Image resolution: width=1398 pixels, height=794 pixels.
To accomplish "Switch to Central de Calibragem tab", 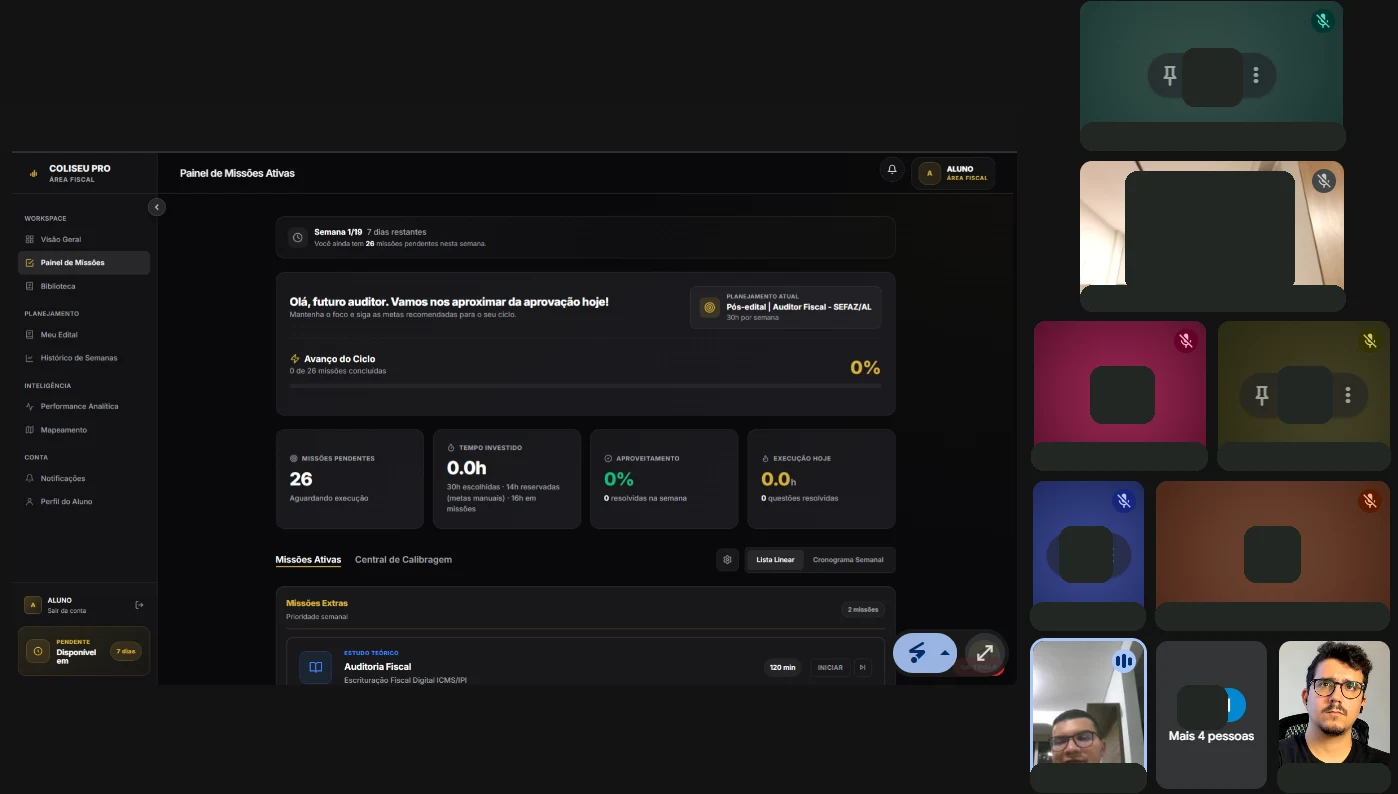I will click(403, 560).
